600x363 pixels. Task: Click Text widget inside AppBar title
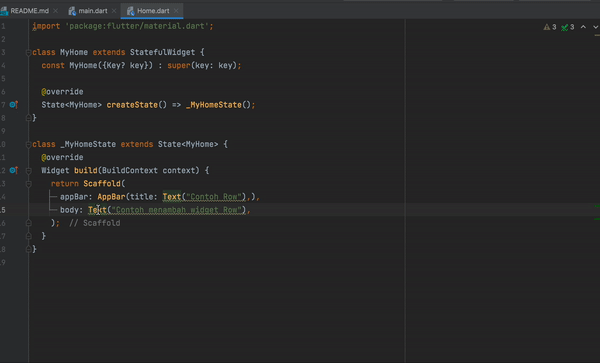(171, 197)
